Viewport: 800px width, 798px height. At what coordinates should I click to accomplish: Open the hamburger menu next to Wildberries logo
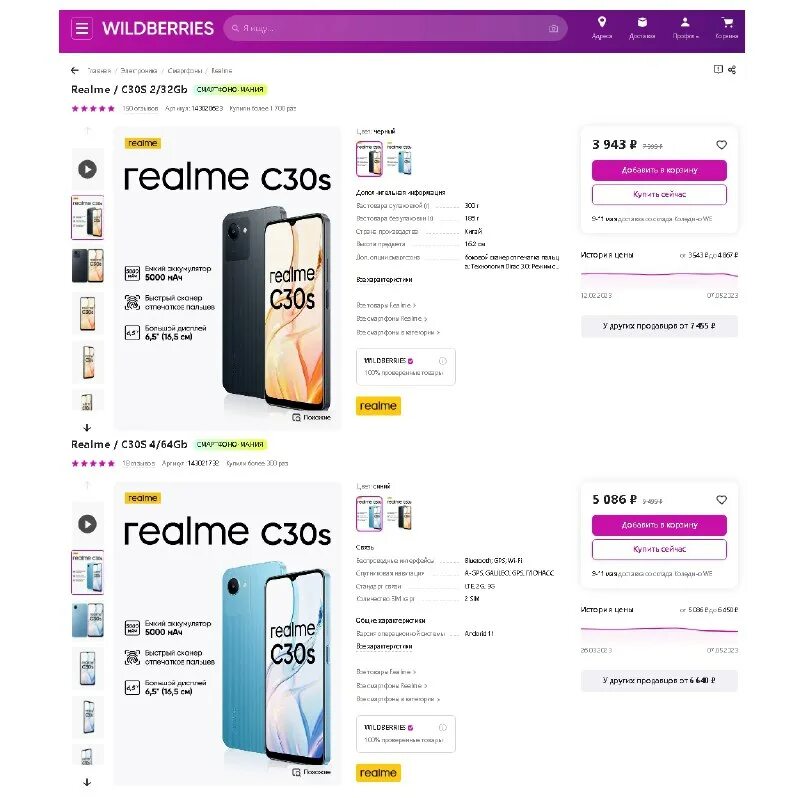click(82, 29)
